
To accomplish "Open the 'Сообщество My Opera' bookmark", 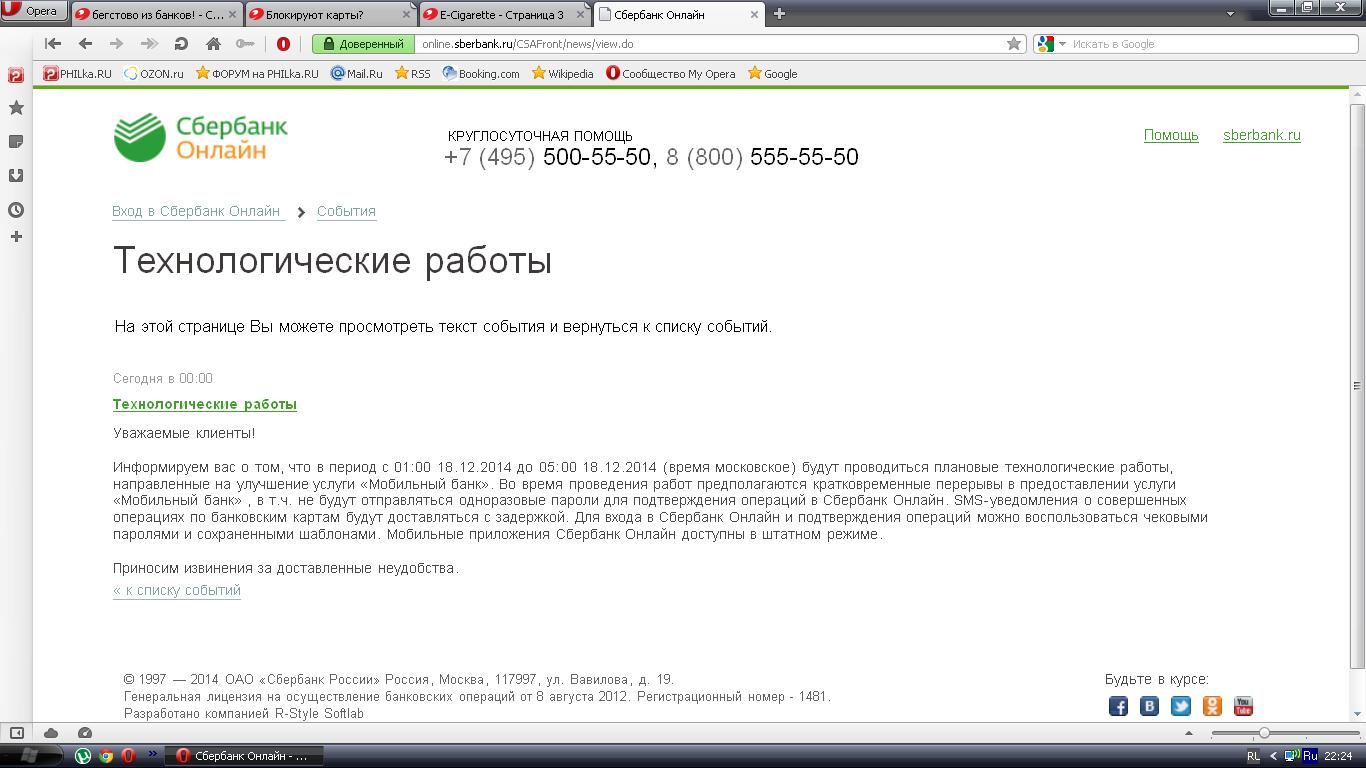I will point(671,74).
